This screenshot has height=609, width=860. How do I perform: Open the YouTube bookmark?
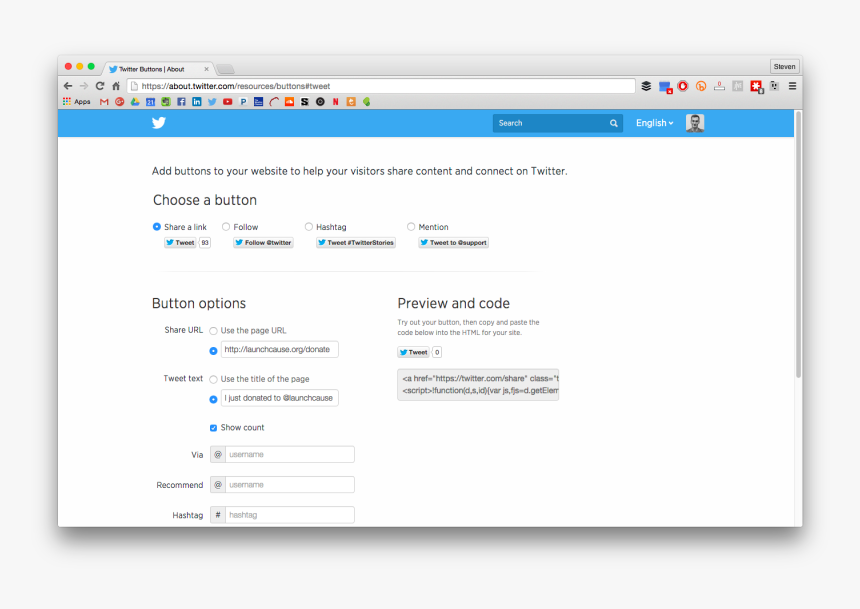pos(228,102)
